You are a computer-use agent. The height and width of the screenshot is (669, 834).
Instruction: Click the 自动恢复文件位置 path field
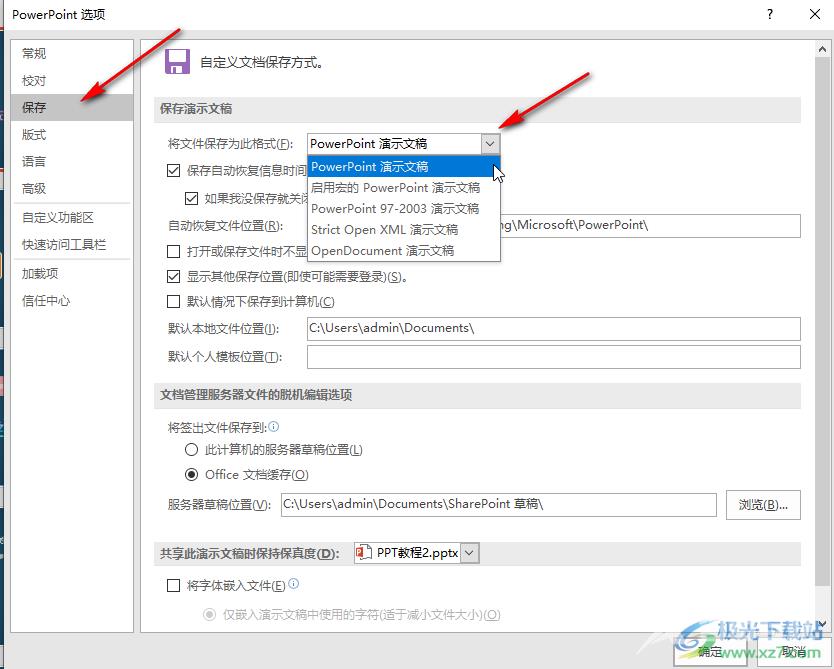pos(650,225)
